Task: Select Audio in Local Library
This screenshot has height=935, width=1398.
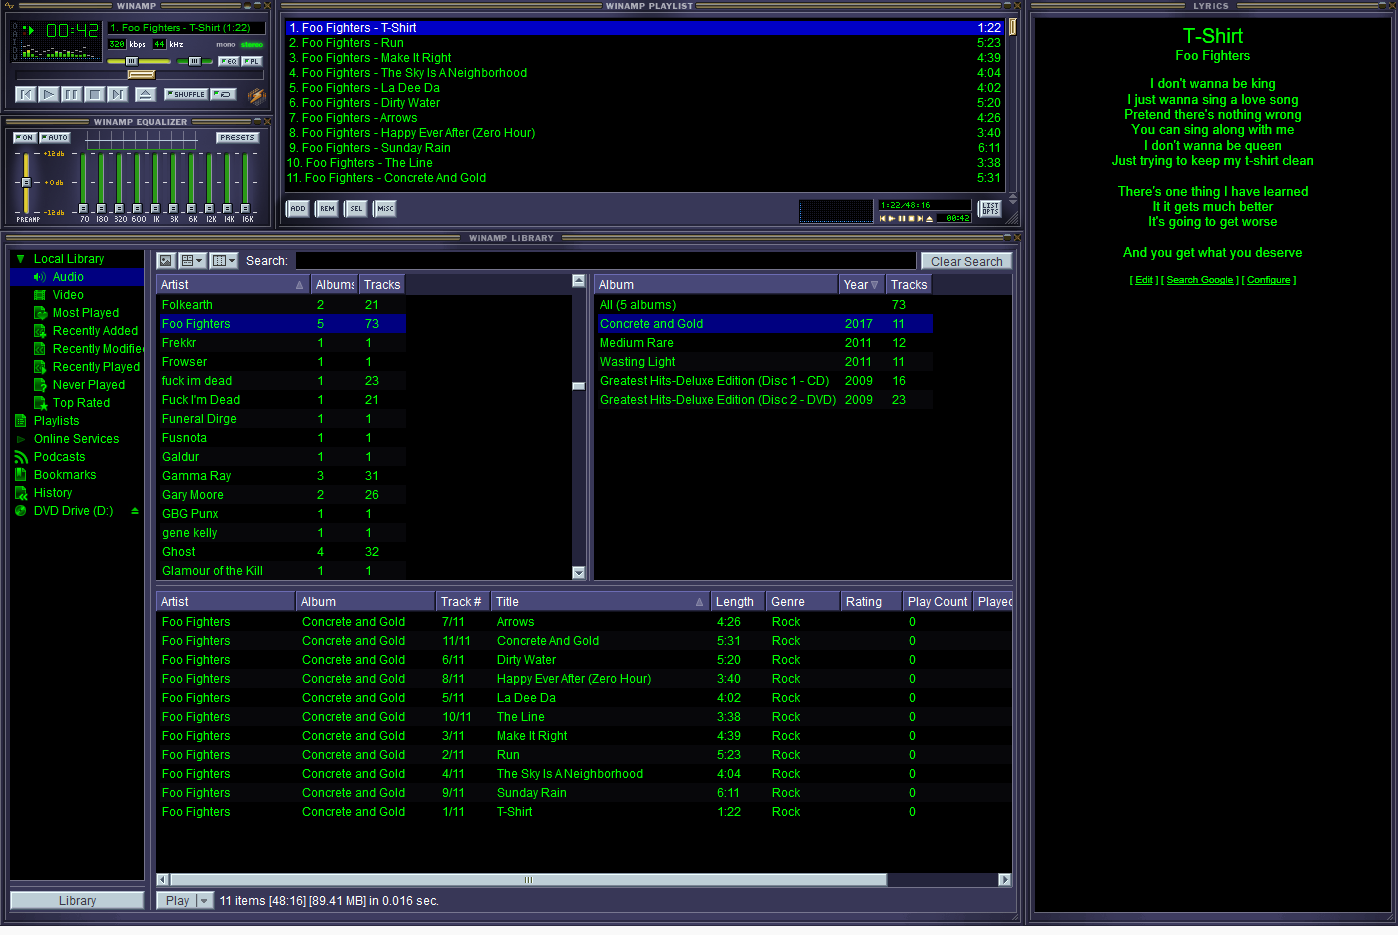Action: point(68,277)
